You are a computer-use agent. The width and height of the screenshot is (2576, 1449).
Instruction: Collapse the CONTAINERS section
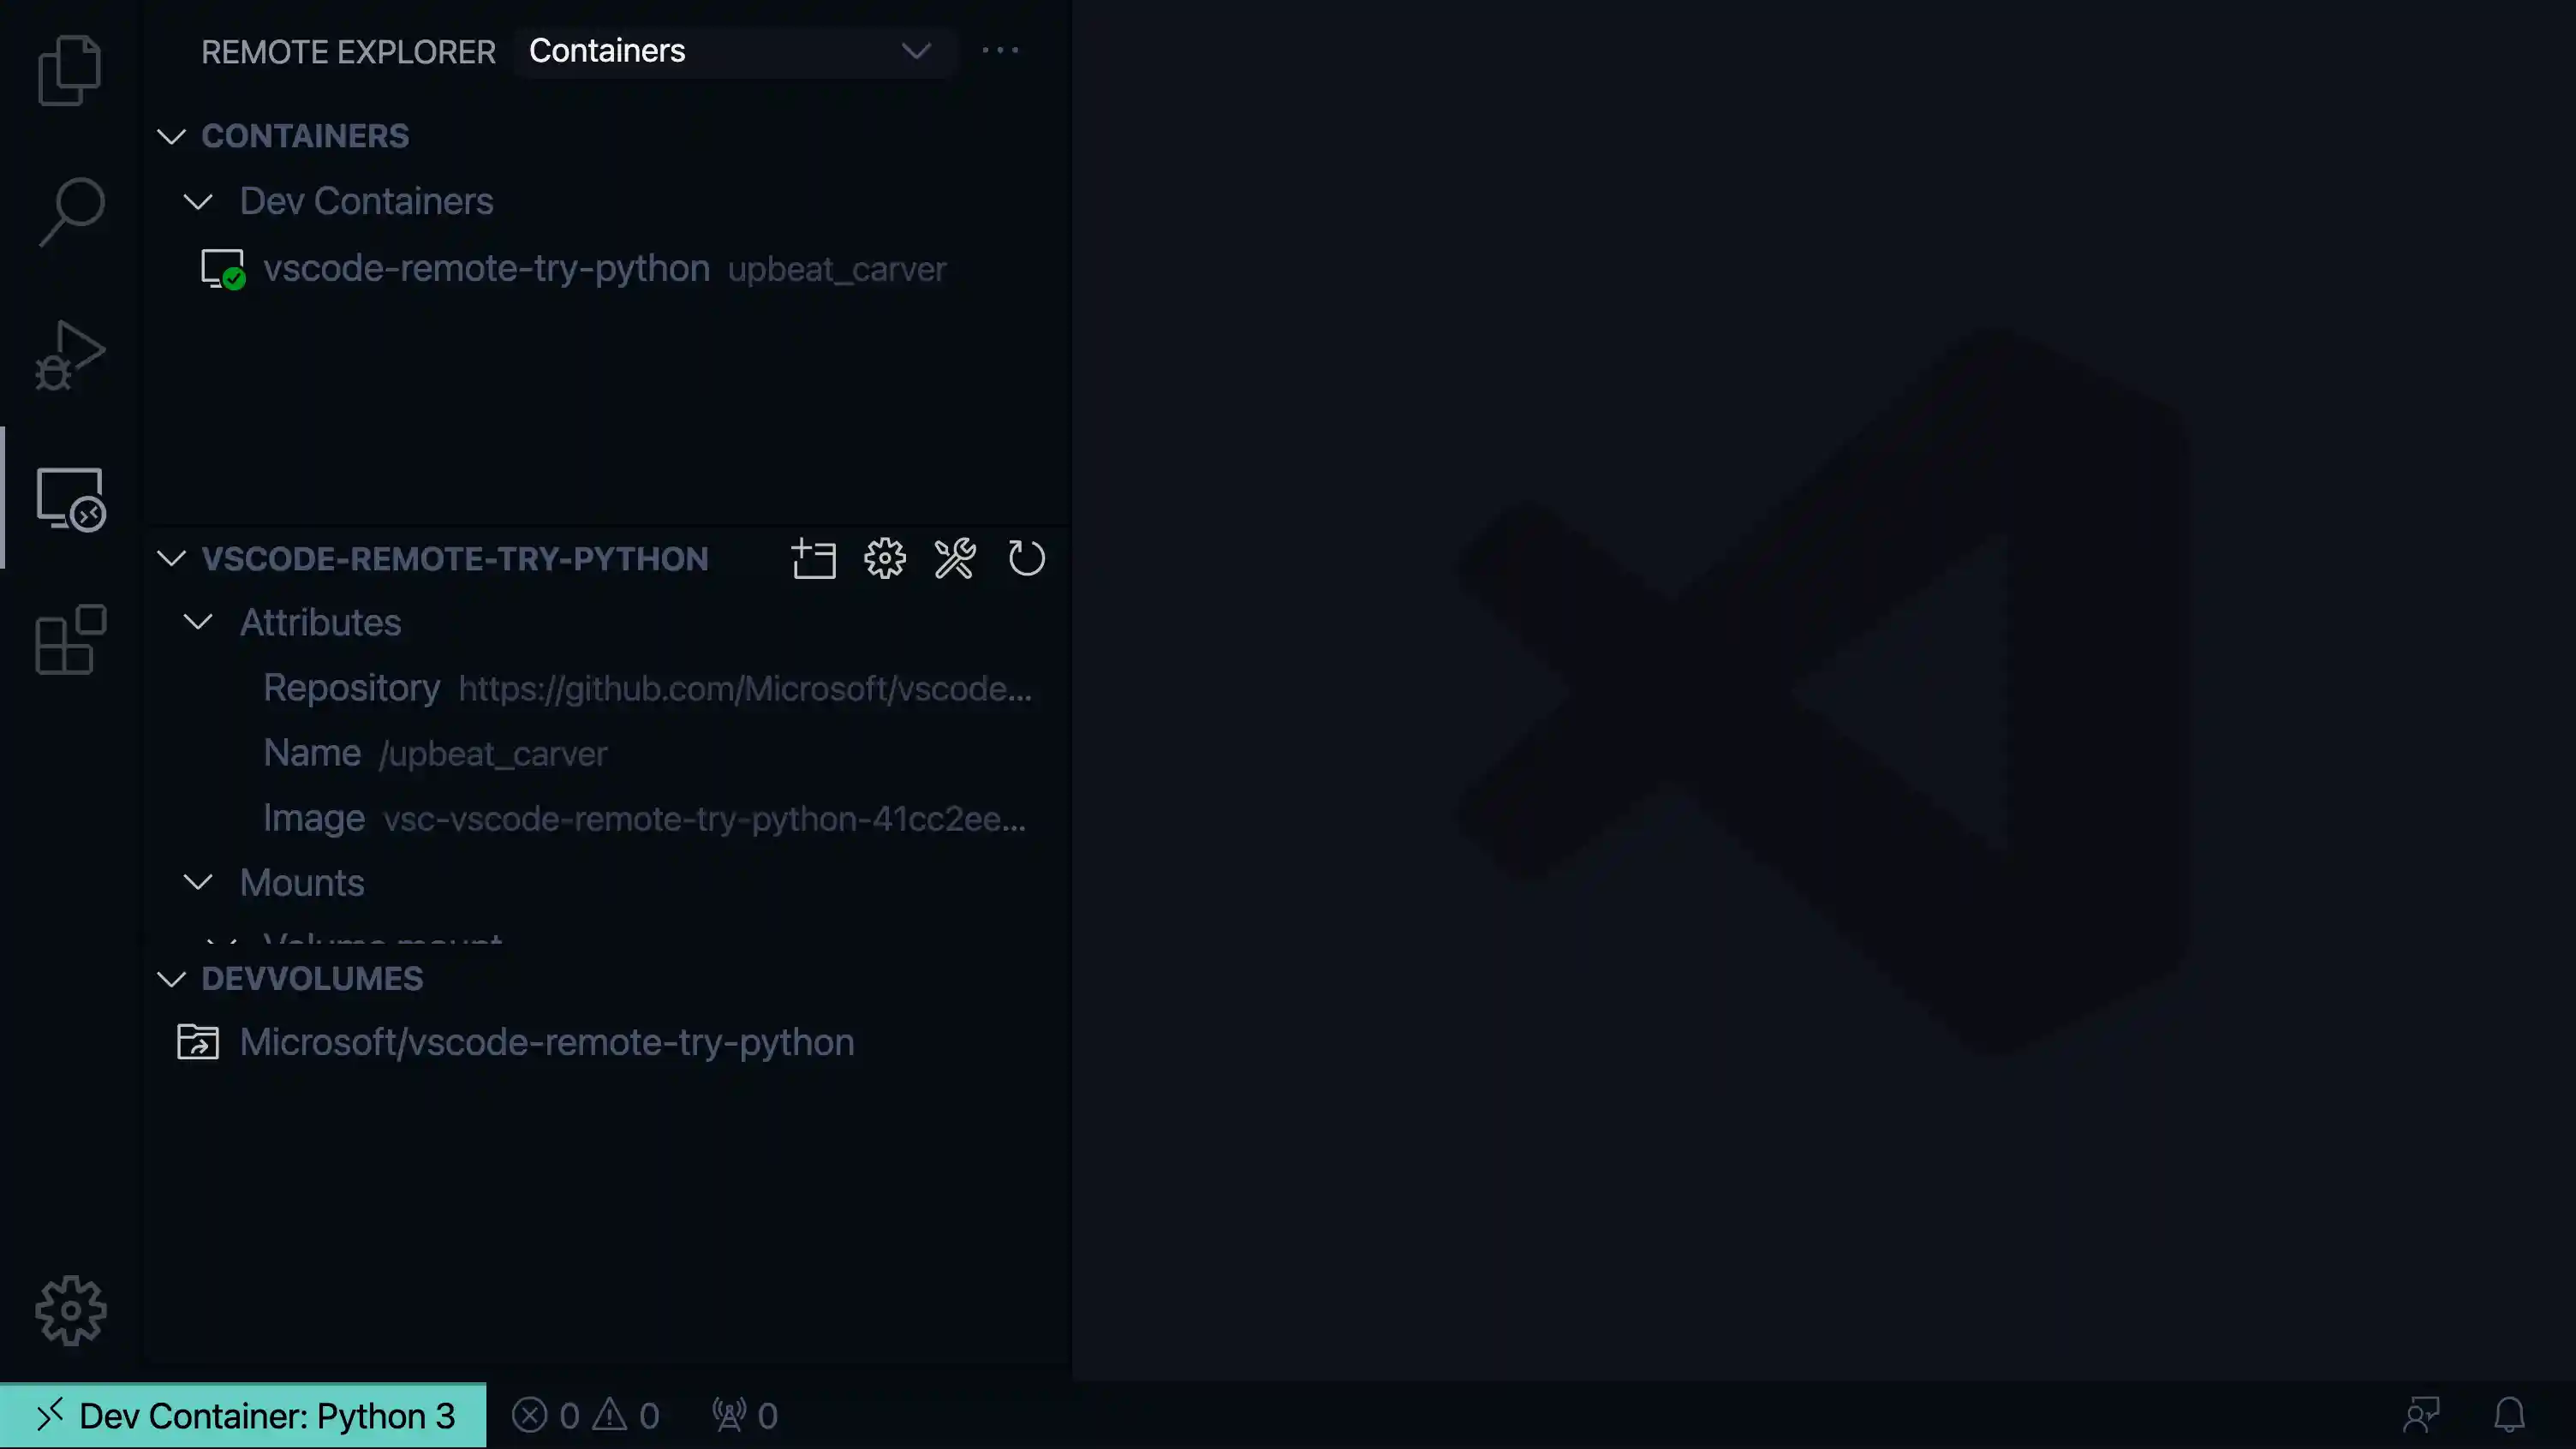pos(171,136)
